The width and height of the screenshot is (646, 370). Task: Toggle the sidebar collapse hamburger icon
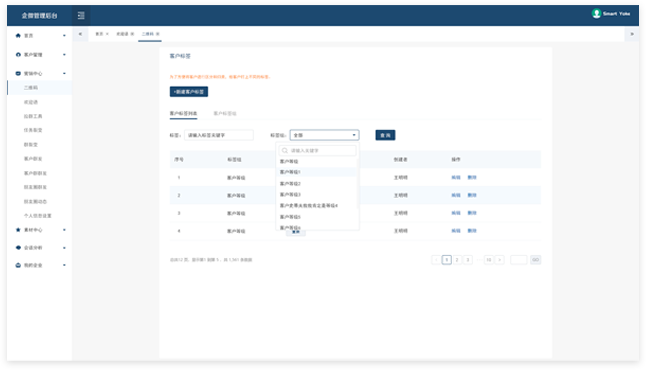(x=81, y=15)
